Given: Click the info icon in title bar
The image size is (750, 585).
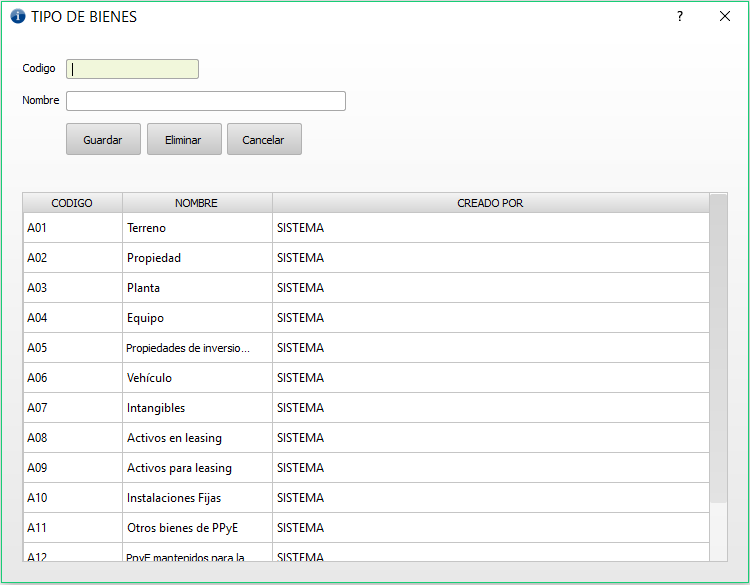Looking at the screenshot, I should click(18, 17).
